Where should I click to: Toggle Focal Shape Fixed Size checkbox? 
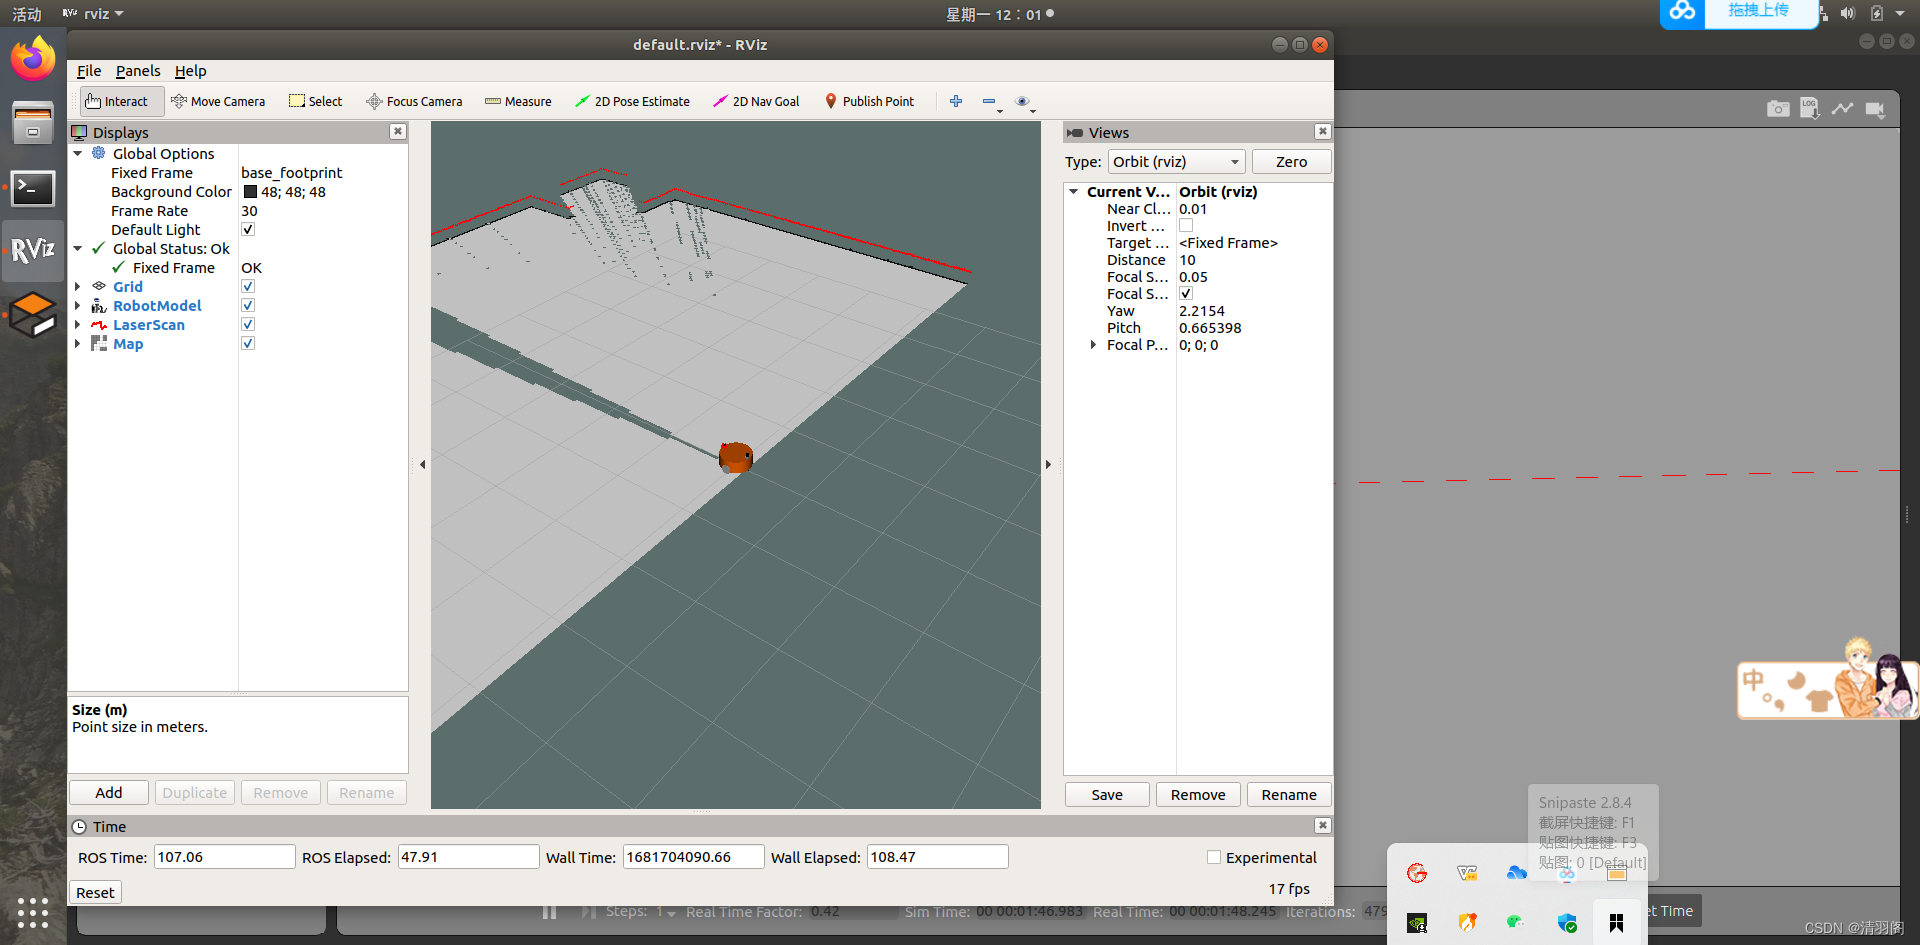1186,293
